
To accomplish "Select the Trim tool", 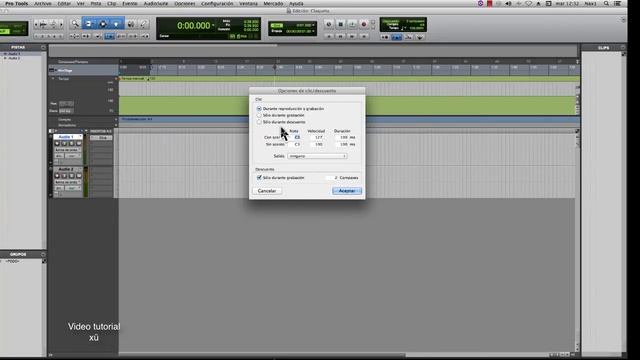I will (89, 24).
